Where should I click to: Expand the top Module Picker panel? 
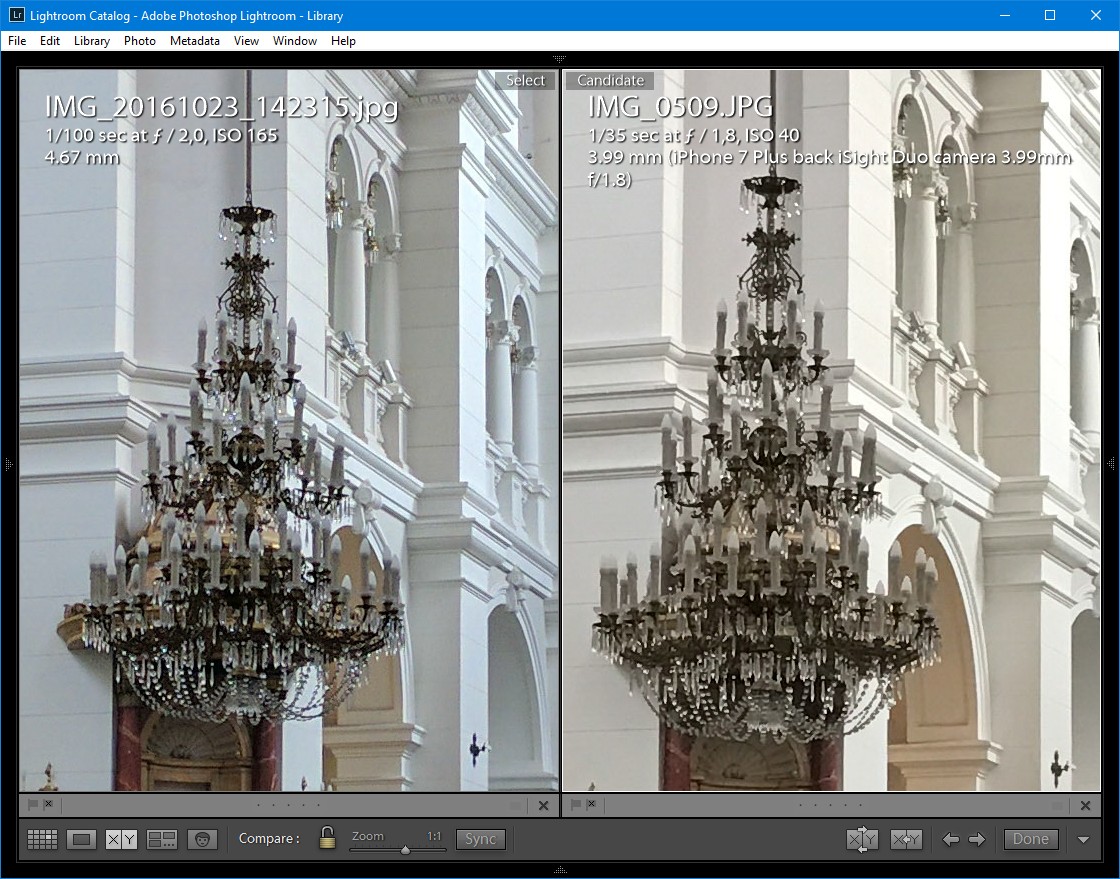tap(560, 59)
